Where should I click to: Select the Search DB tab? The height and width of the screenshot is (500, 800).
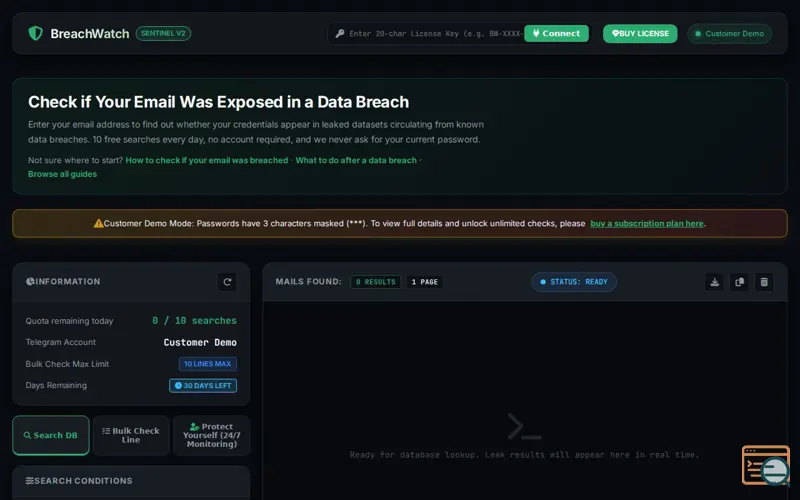pos(51,435)
